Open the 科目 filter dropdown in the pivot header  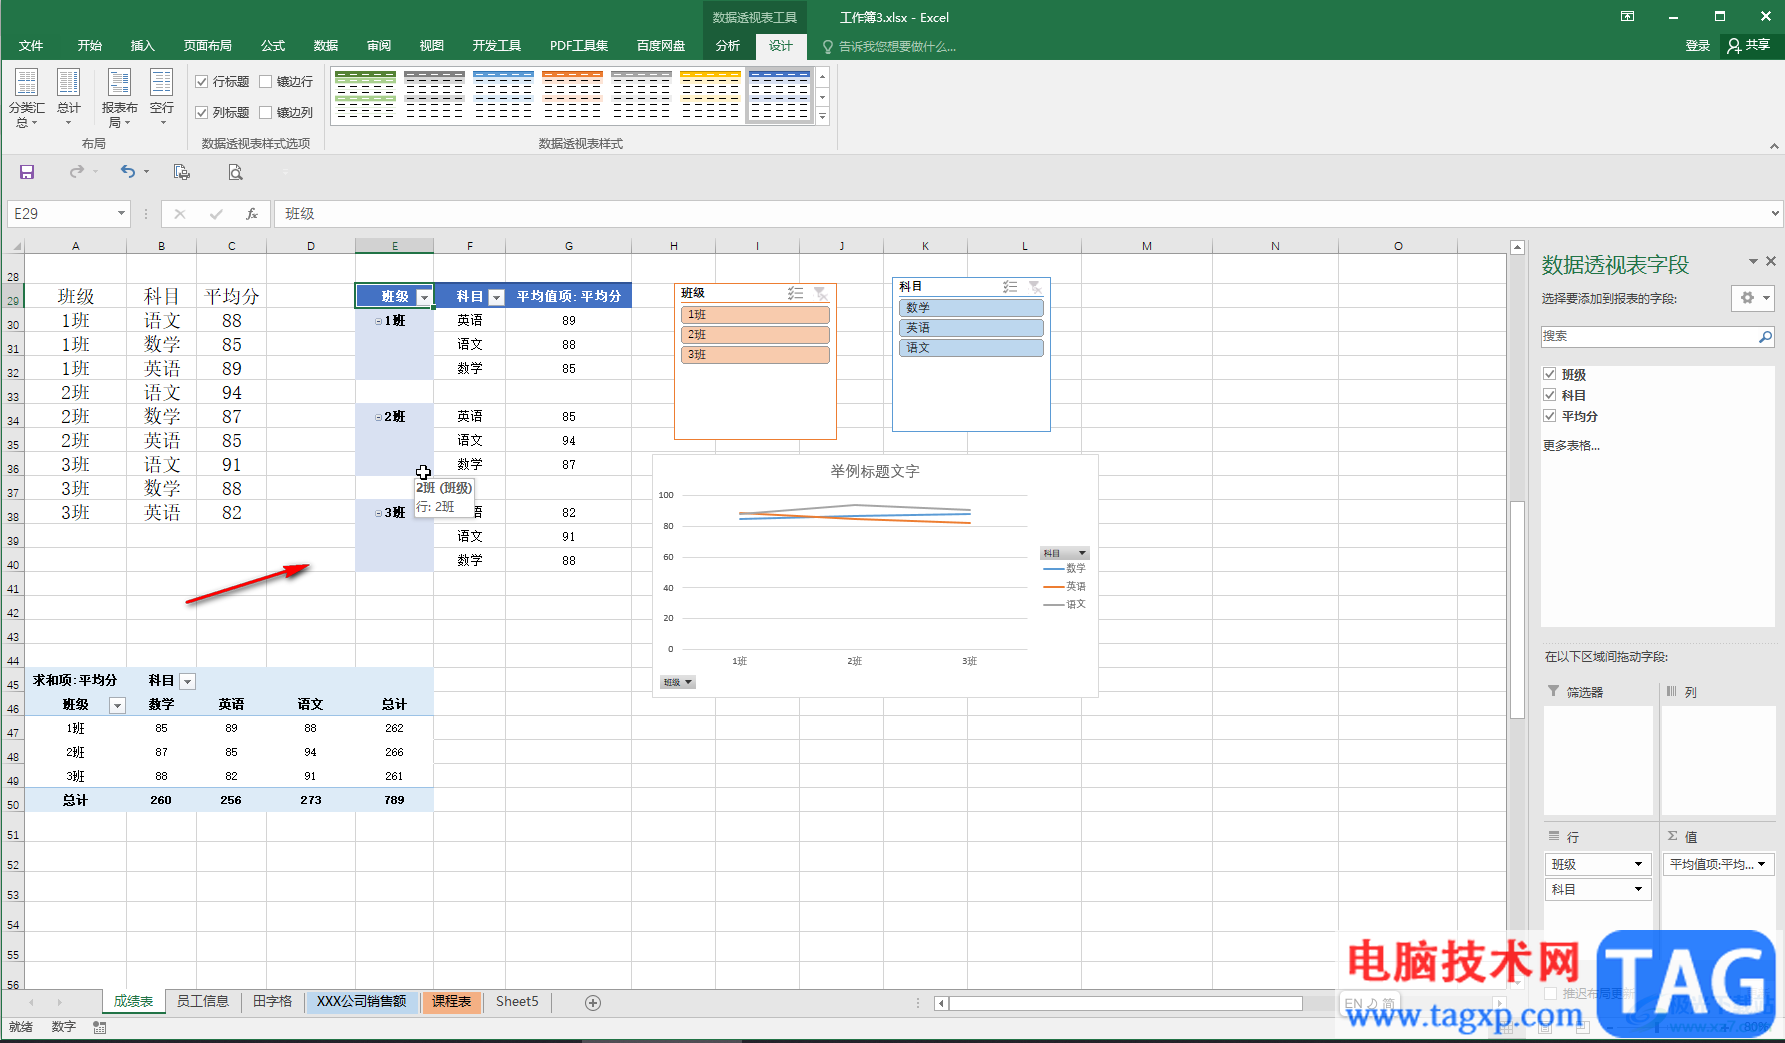point(496,297)
